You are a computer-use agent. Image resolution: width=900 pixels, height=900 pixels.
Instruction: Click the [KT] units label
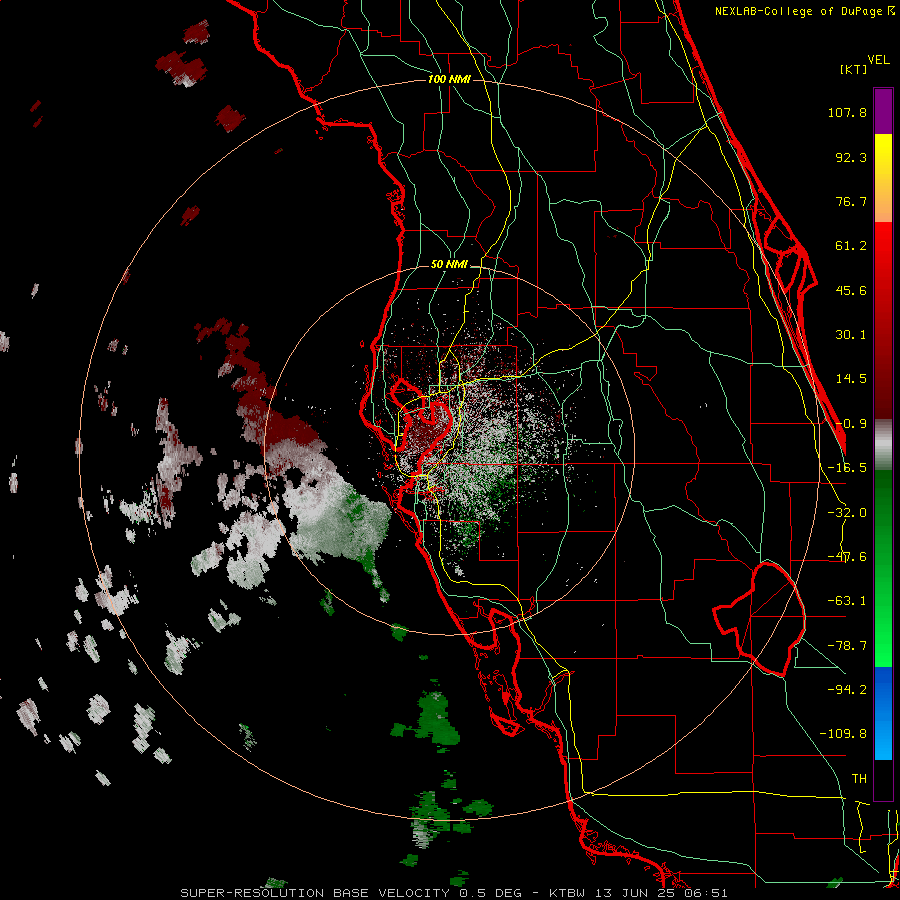click(x=853, y=69)
